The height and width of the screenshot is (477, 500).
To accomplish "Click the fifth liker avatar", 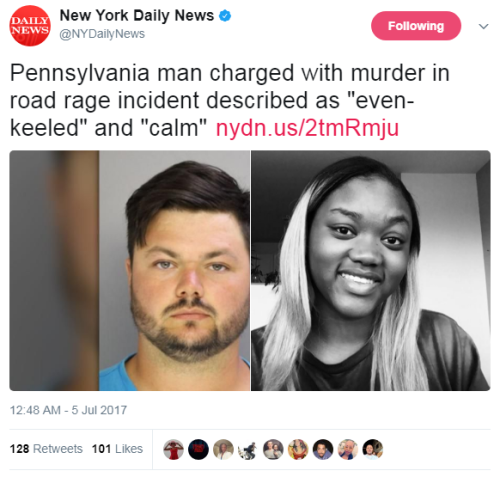I will point(273,449).
